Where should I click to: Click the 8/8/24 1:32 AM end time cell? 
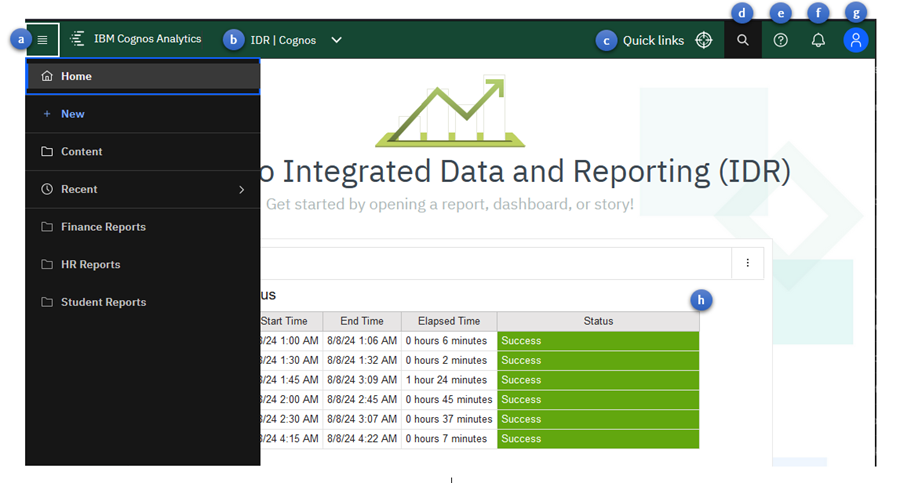coord(362,360)
